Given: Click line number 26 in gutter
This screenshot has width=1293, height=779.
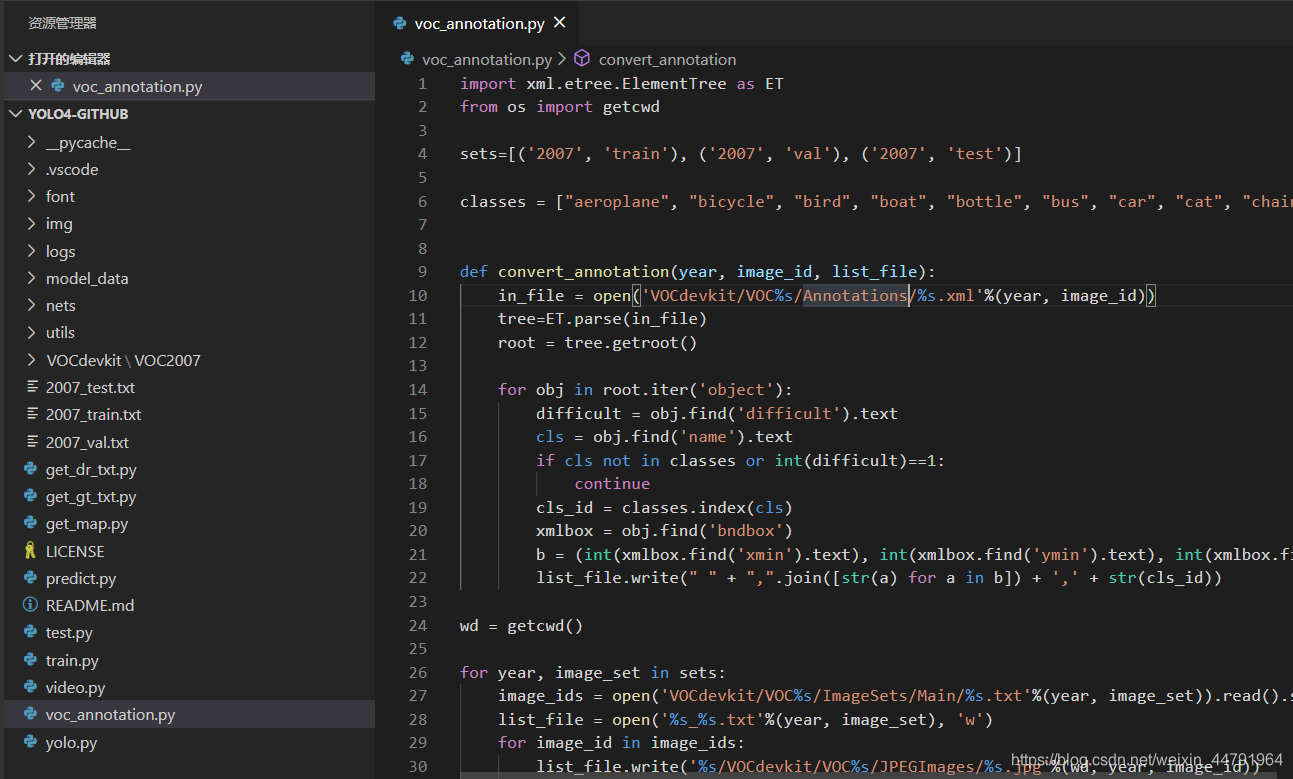Looking at the screenshot, I should click(x=418, y=672).
